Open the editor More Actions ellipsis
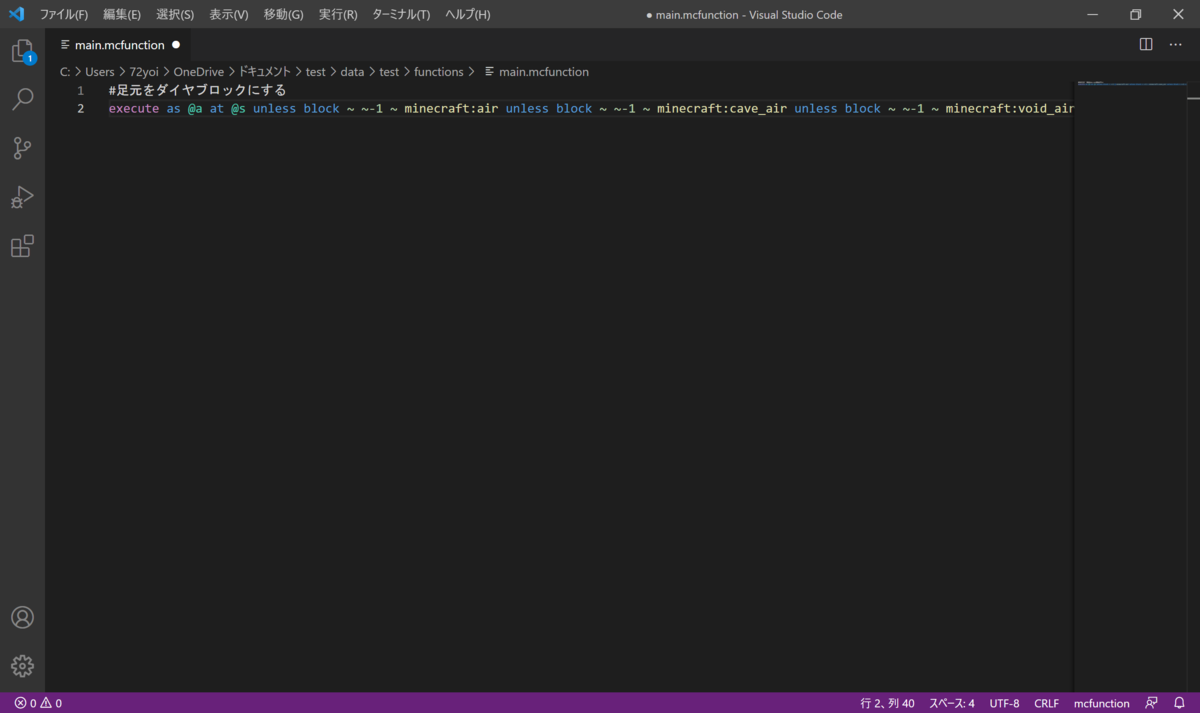The height and width of the screenshot is (713, 1200). click(1176, 44)
